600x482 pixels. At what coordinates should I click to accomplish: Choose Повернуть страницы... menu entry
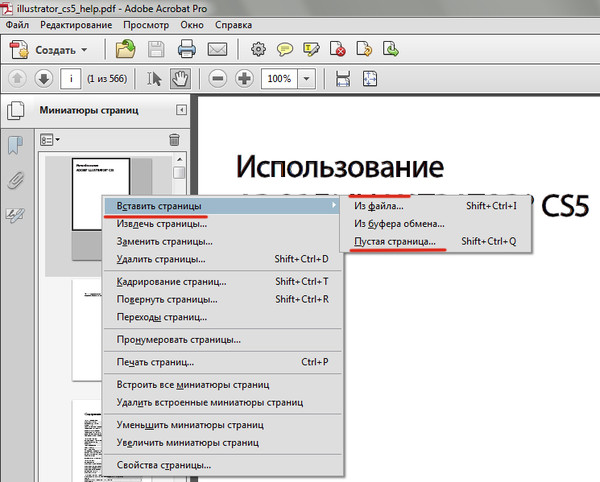coord(222,299)
